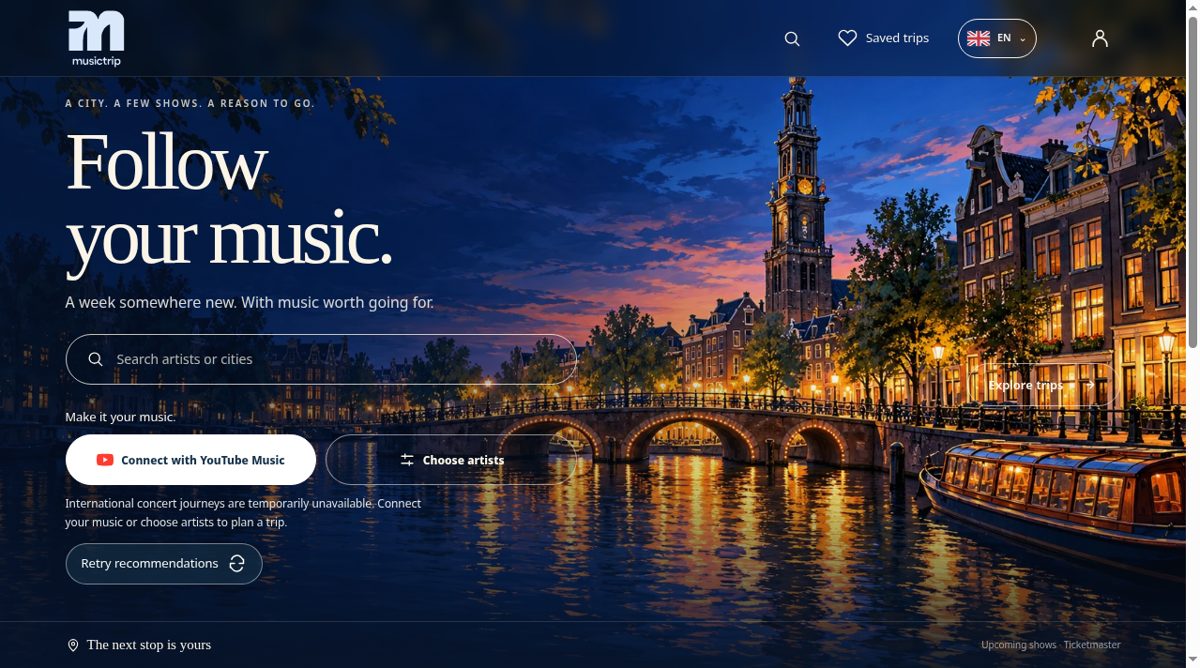Image resolution: width=1200 pixels, height=668 pixels.
Task: Open the user account profile icon
Action: [1100, 38]
